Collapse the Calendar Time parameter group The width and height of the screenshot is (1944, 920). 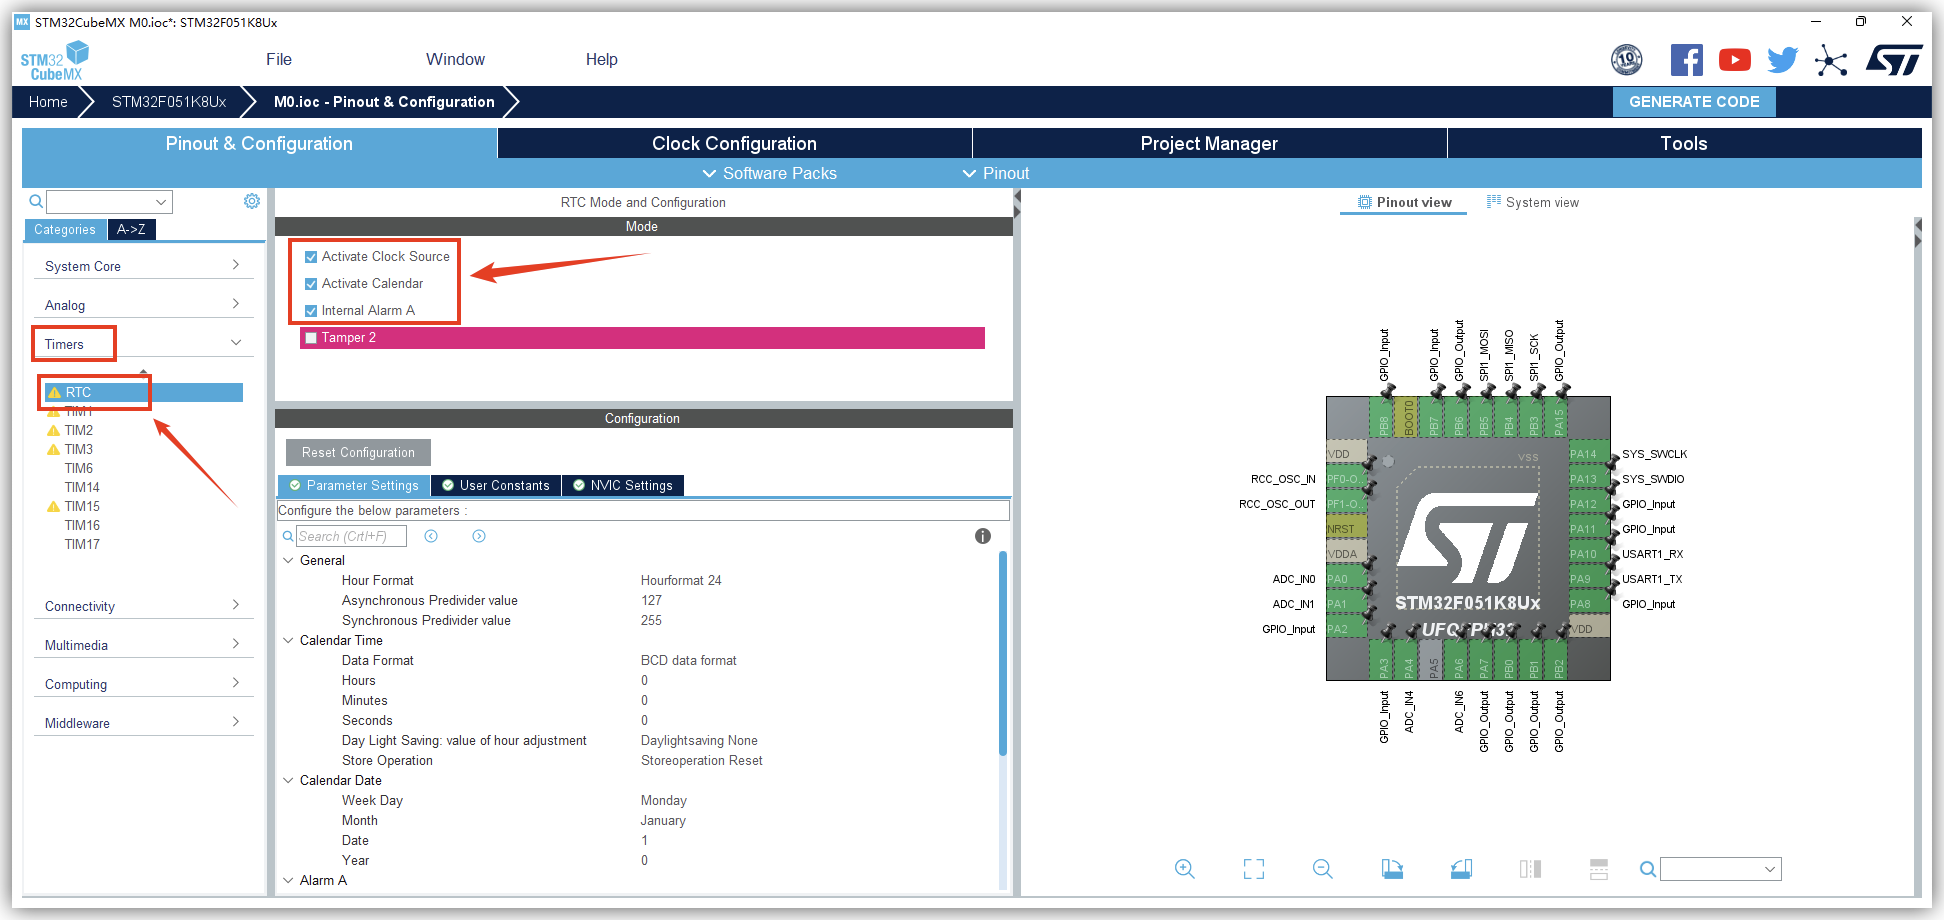pos(289,640)
